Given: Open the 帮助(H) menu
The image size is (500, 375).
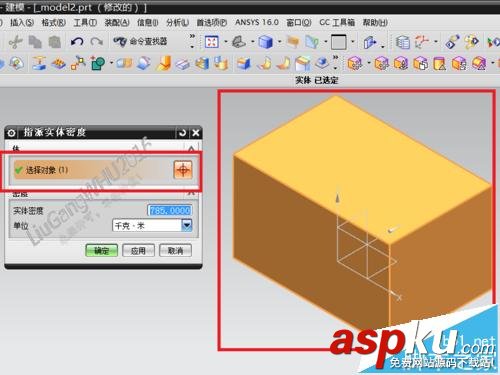Looking at the screenshot, I should 375,23.
